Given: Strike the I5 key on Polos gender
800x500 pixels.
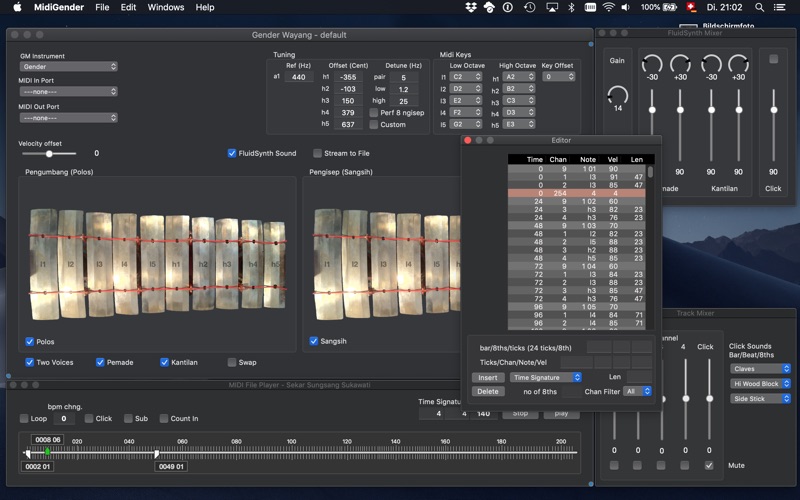Looking at the screenshot, I should point(152,264).
